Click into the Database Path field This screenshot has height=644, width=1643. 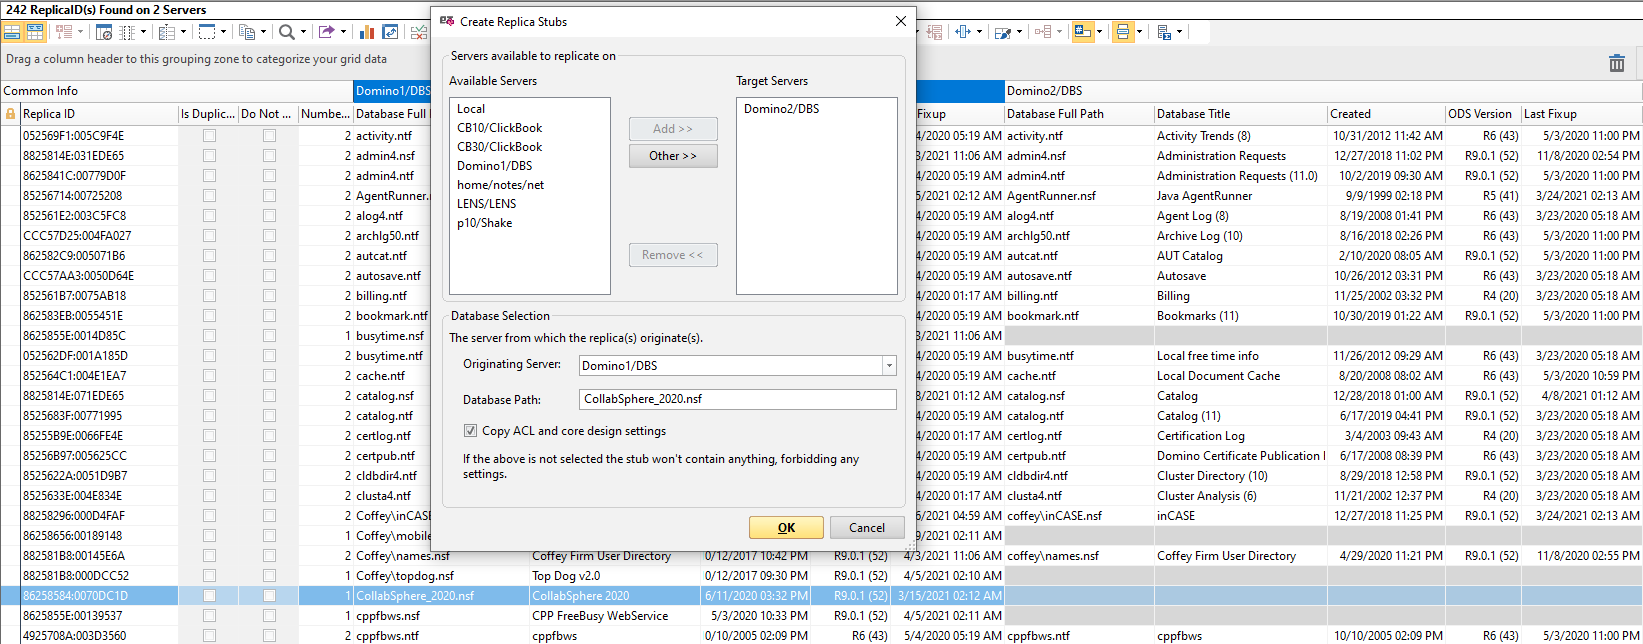pos(737,399)
